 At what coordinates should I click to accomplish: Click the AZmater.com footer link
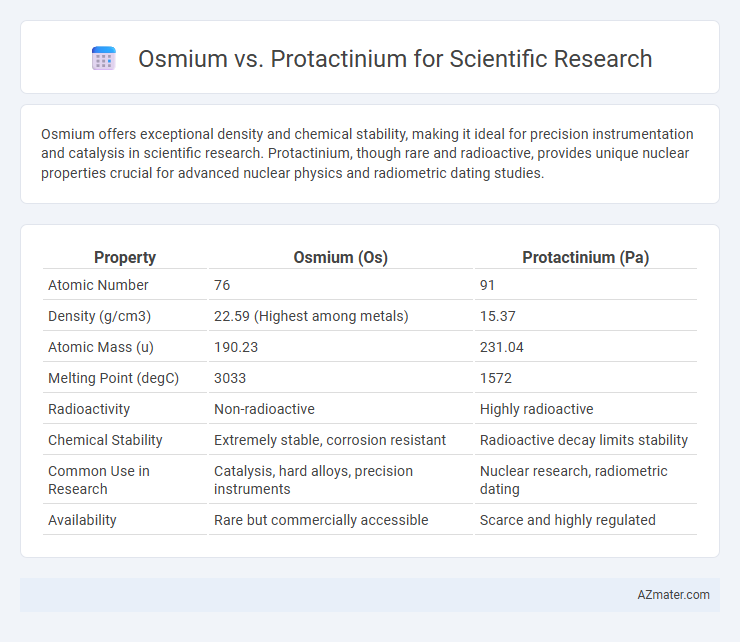tap(673, 595)
